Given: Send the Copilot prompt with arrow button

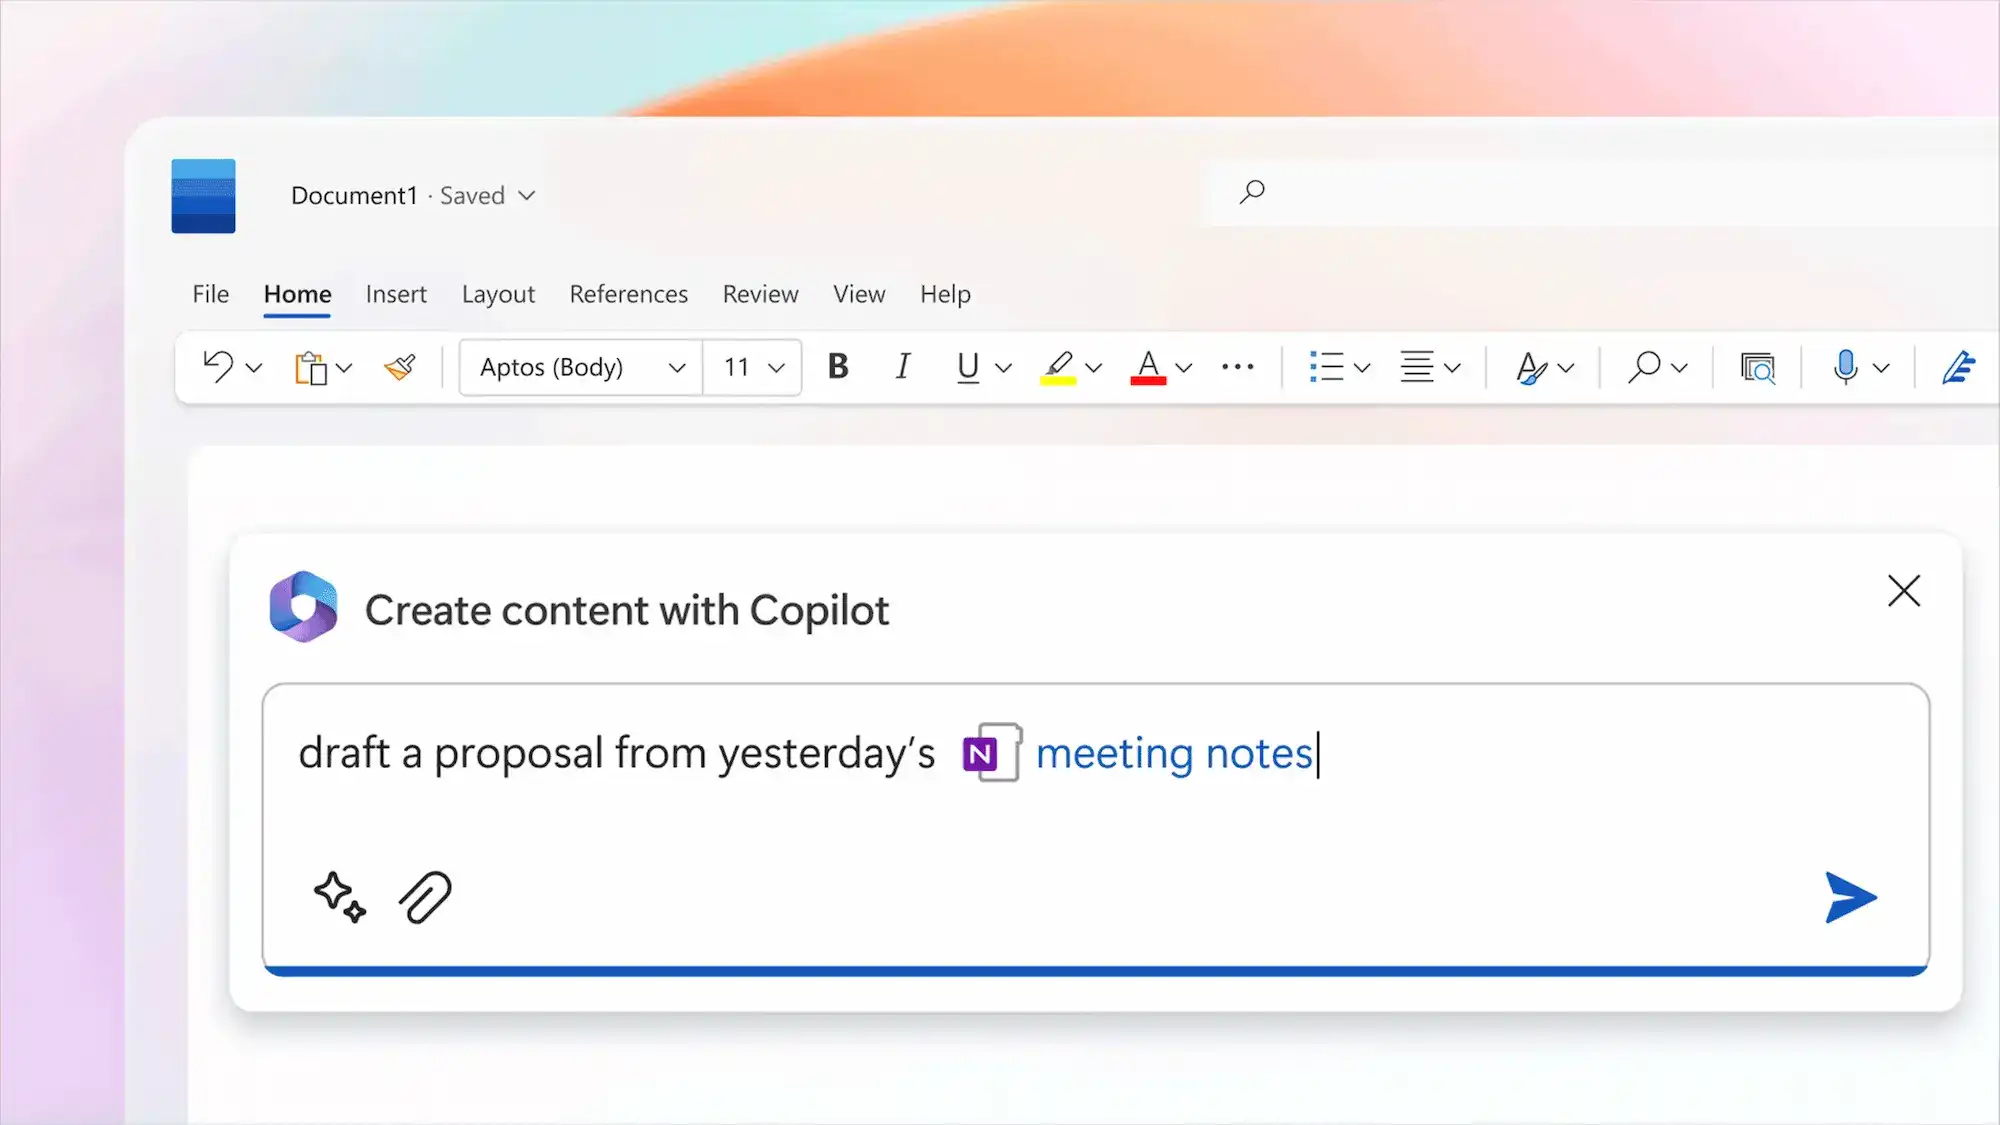Looking at the screenshot, I should [x=1851, y=897].
